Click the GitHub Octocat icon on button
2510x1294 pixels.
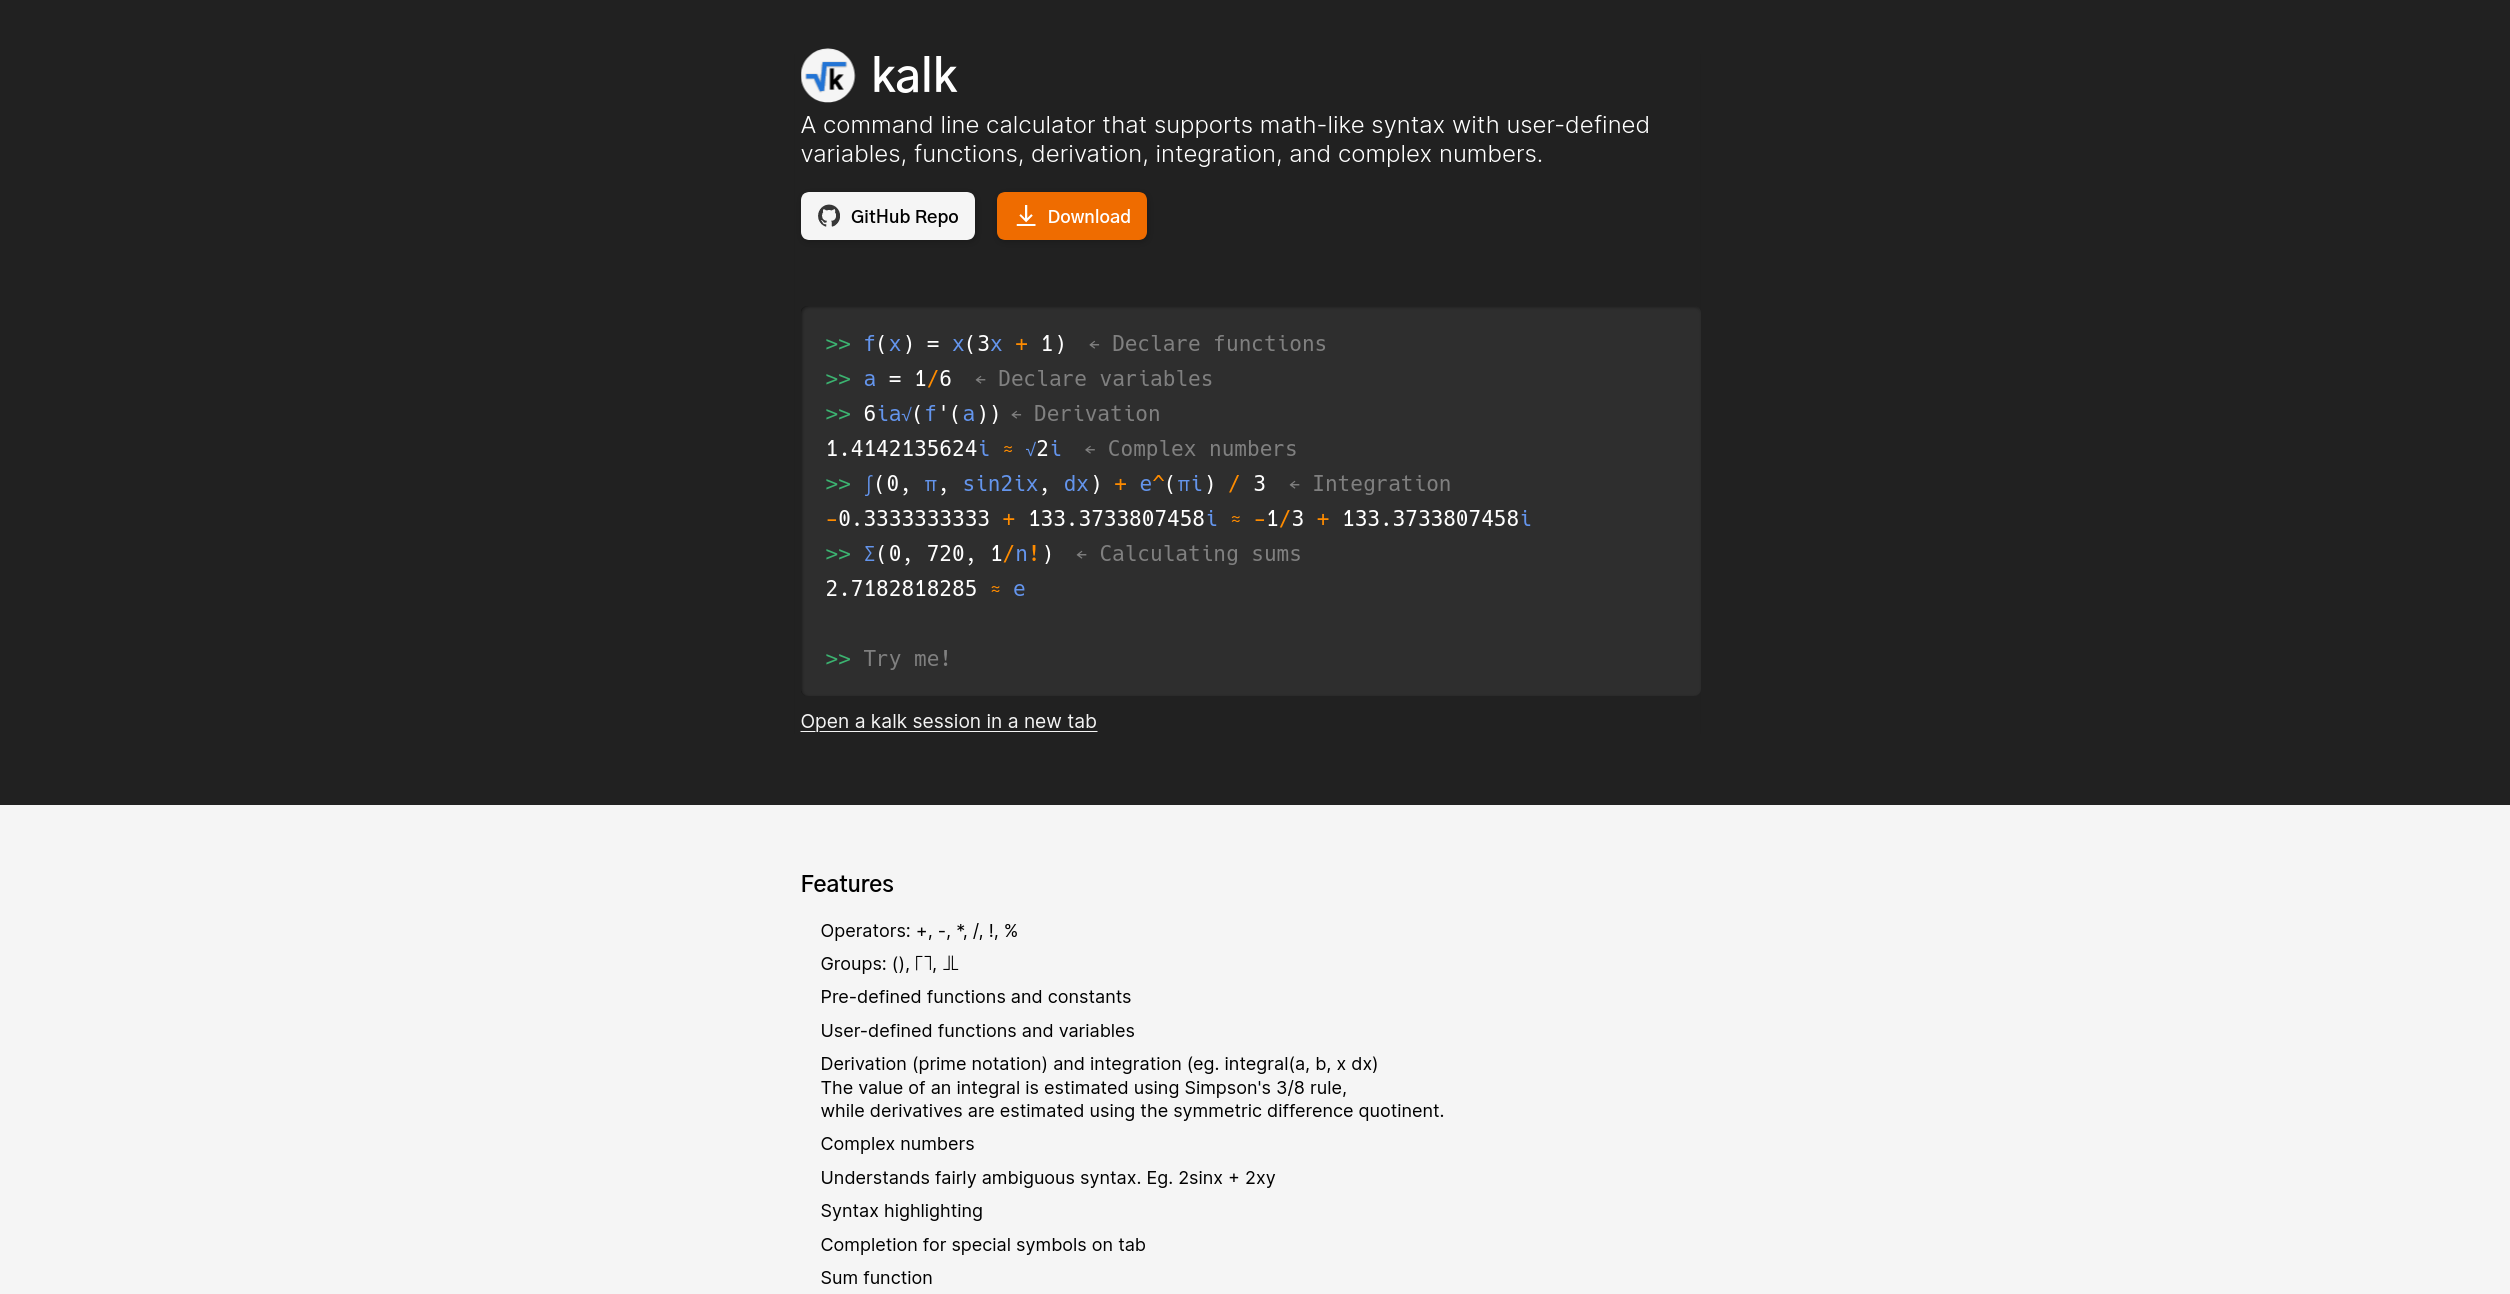tap(828, 216)
